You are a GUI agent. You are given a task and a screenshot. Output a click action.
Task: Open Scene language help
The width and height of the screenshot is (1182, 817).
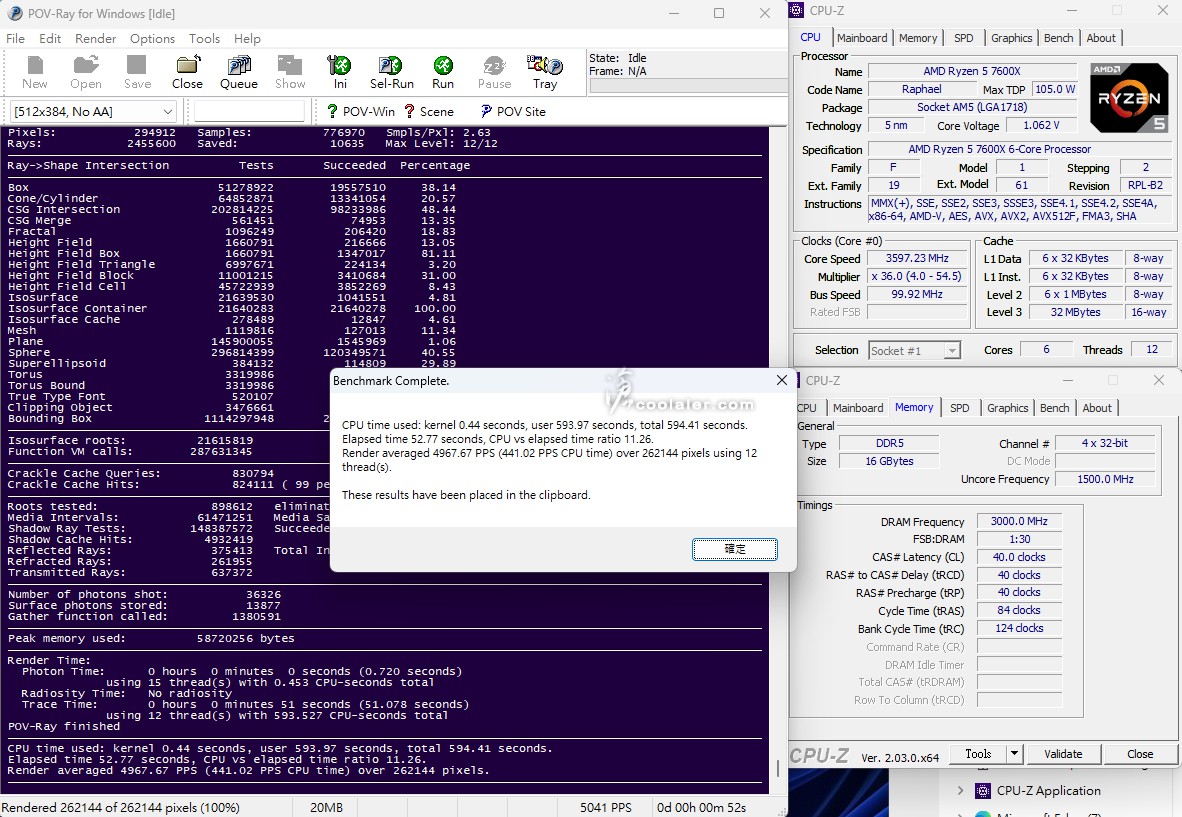(429, 112)
